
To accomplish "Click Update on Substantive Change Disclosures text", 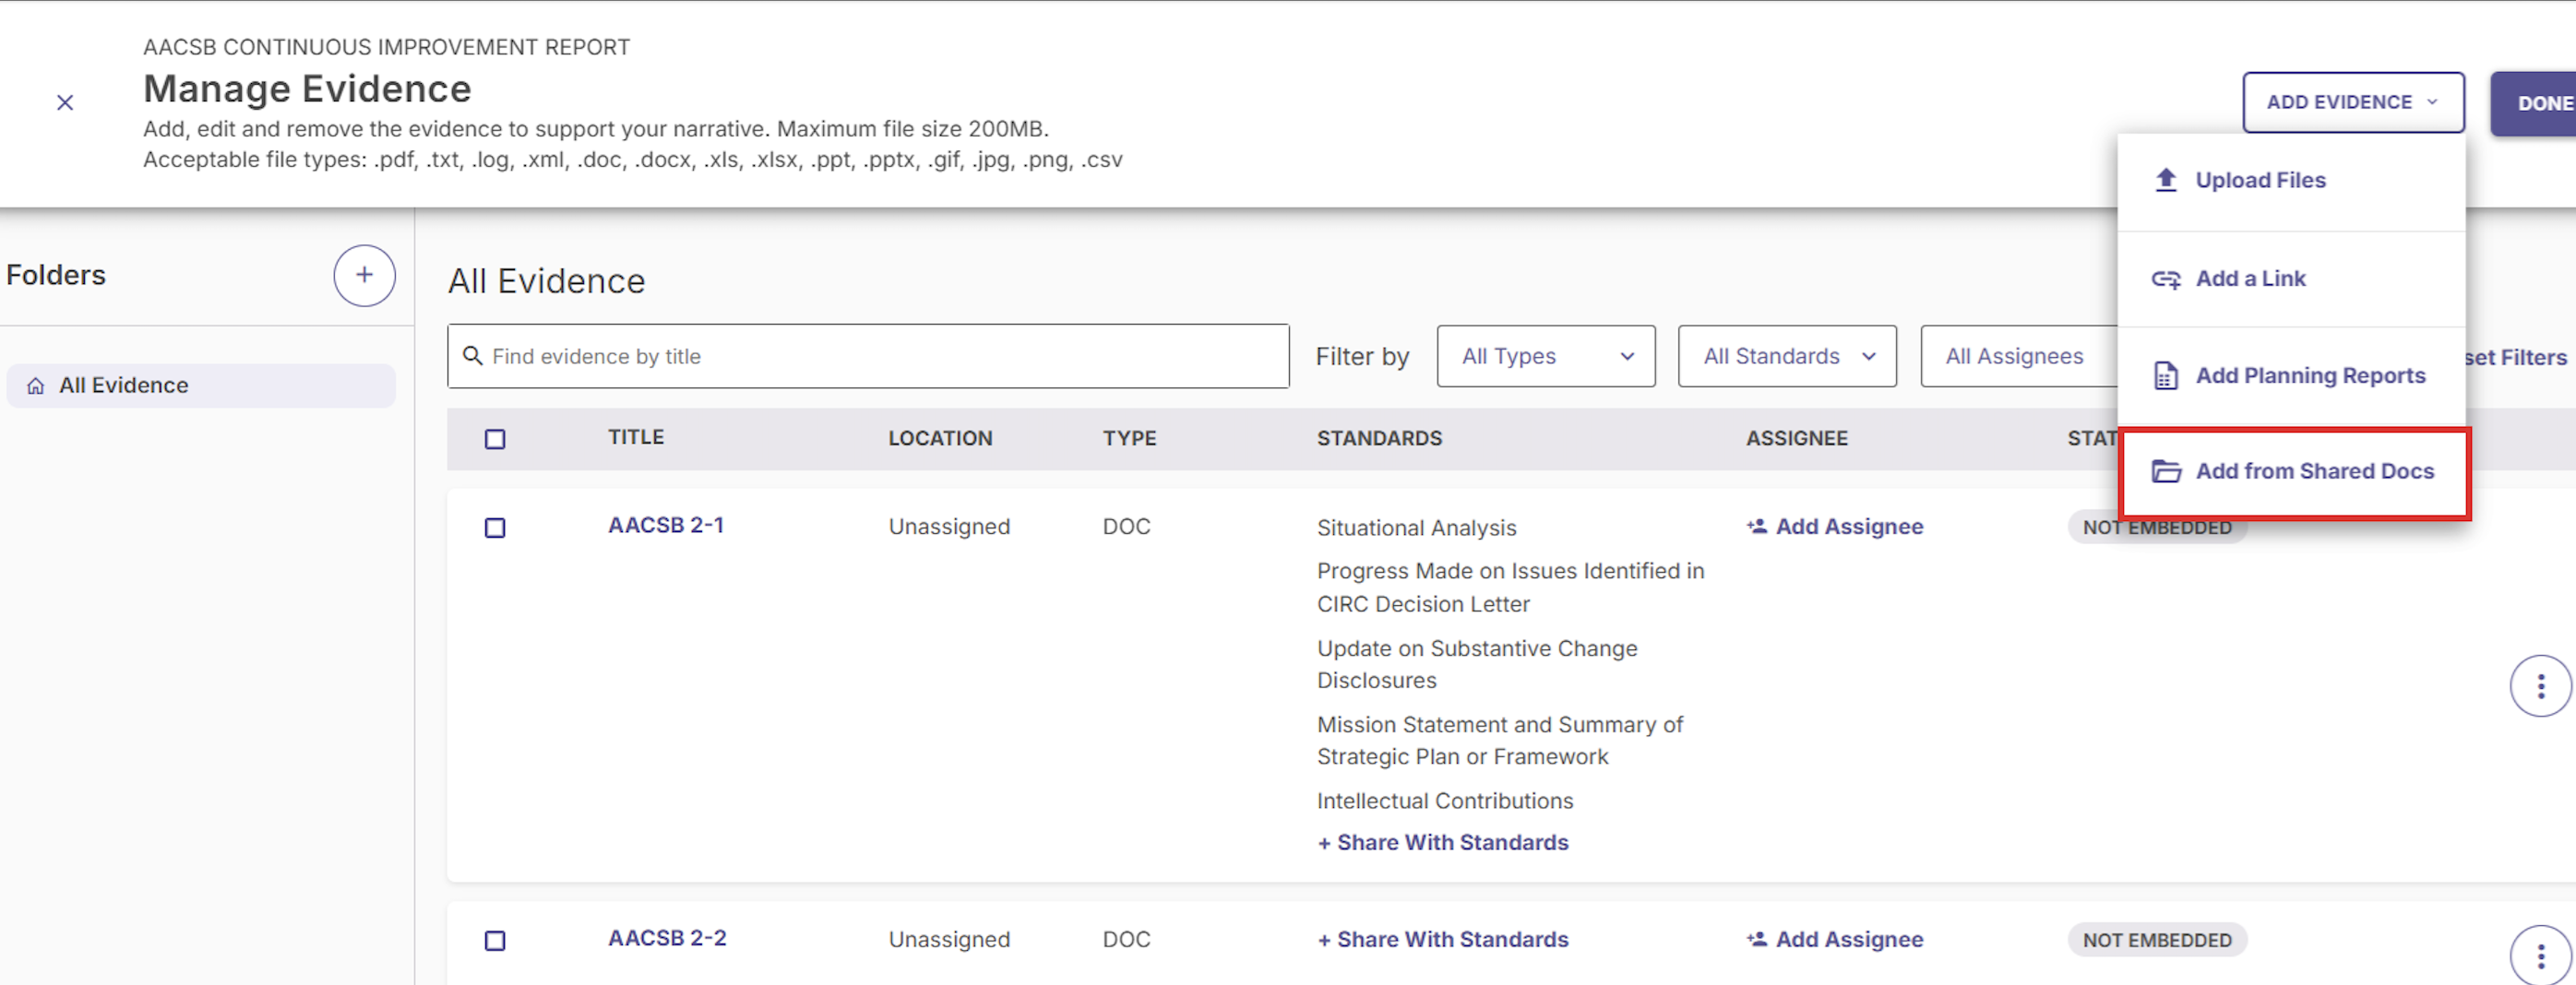I will (1477, 664).
